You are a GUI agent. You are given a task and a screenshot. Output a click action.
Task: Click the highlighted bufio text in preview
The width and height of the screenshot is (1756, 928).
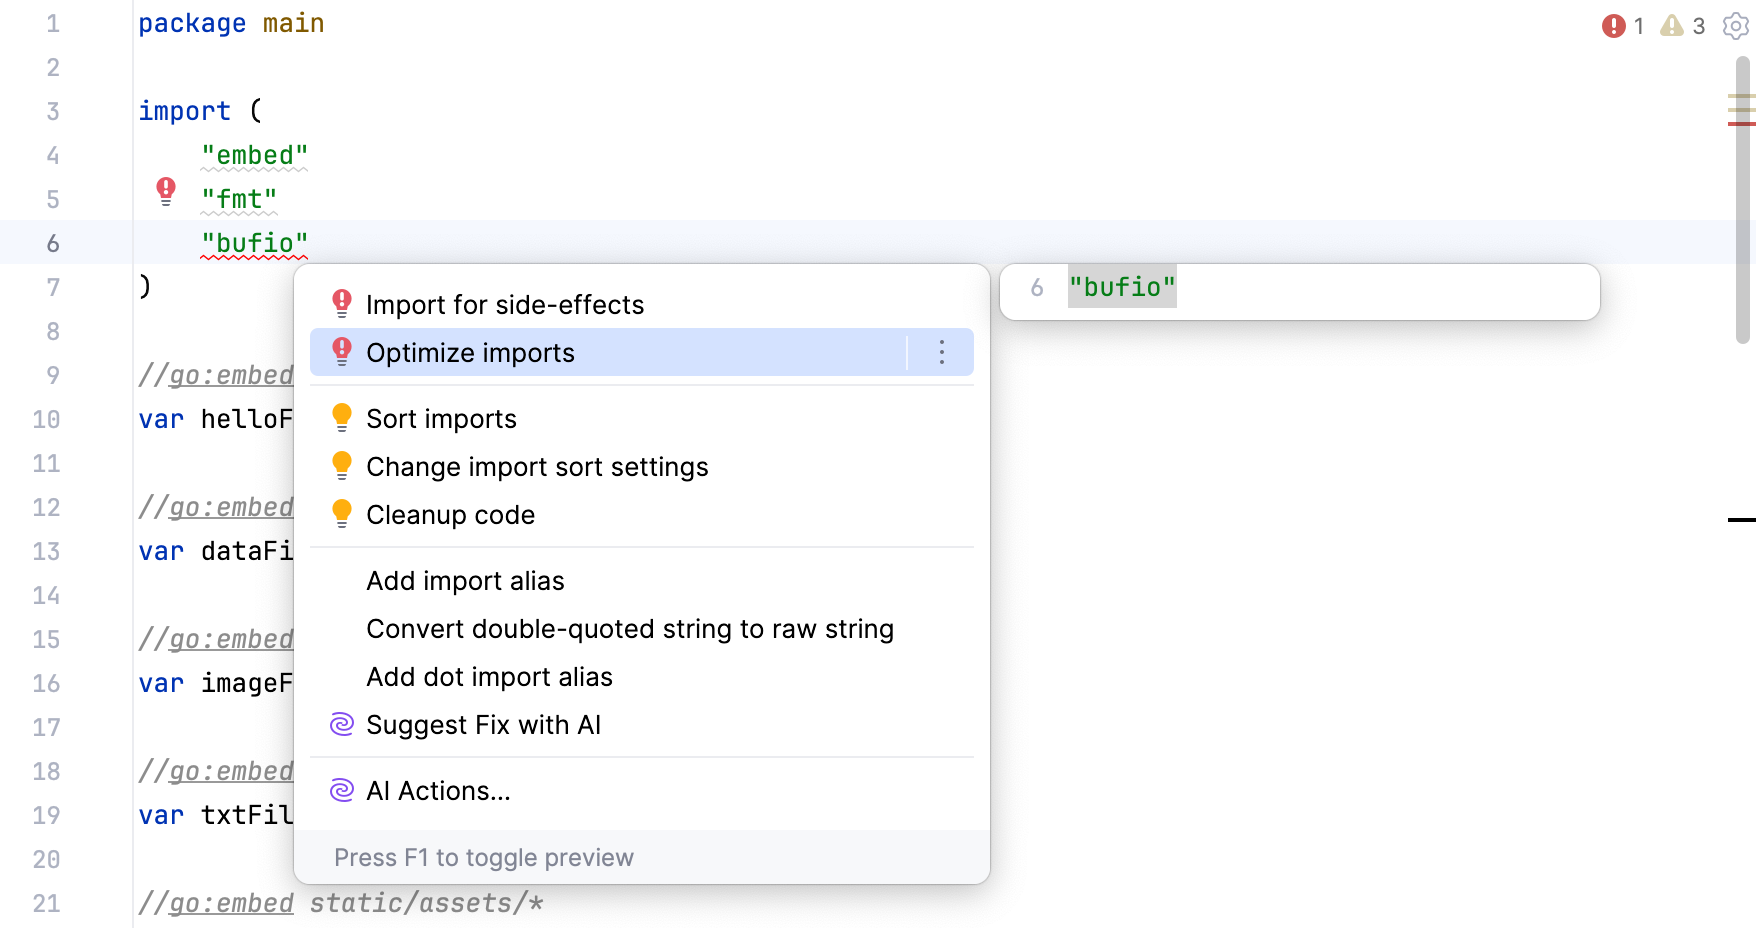pos(1122,287)
